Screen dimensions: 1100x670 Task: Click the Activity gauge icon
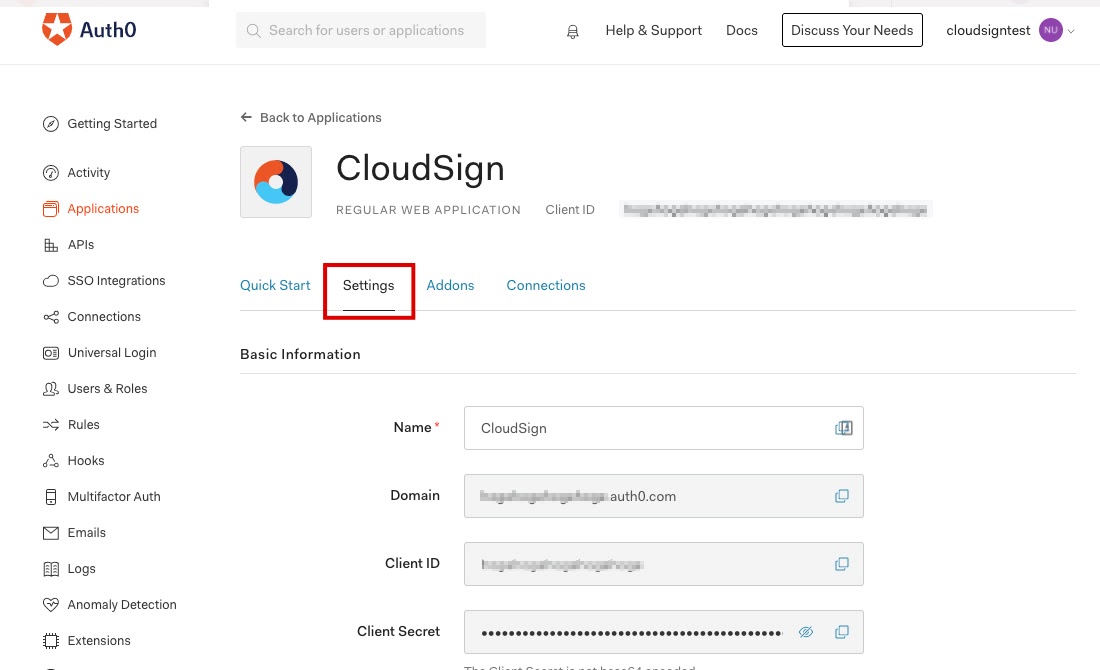[51, 173]
